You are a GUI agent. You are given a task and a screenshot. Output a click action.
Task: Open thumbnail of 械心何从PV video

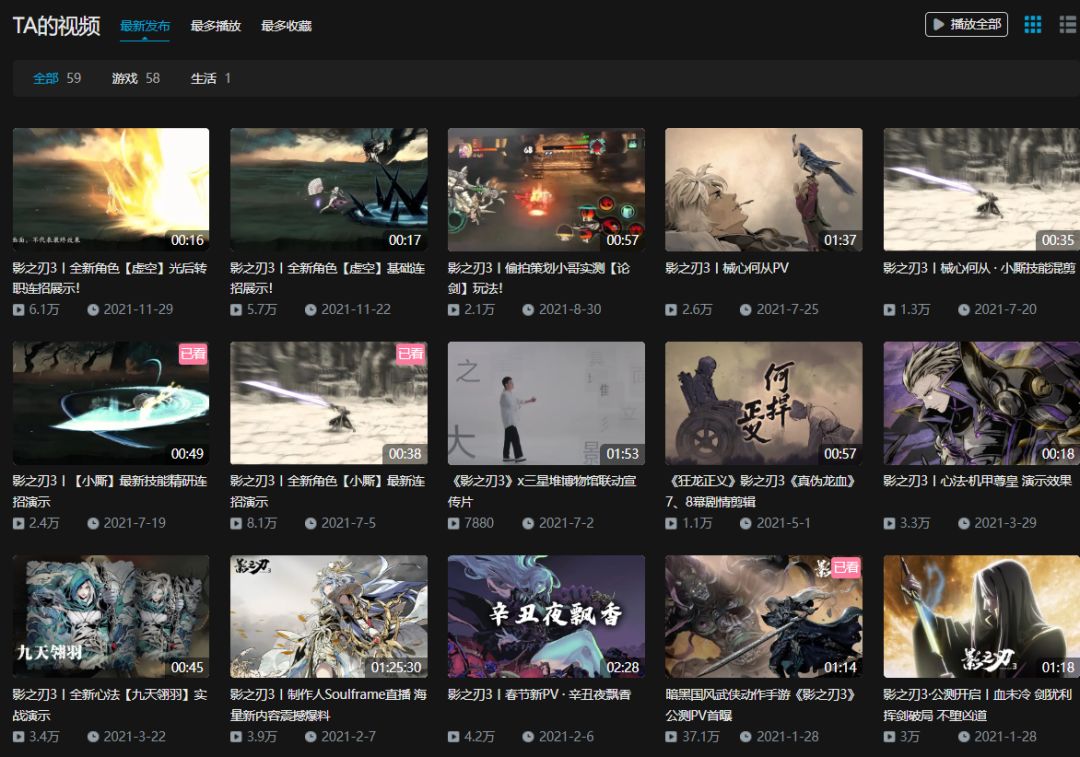pyautogui.click(x=764, y=189)
